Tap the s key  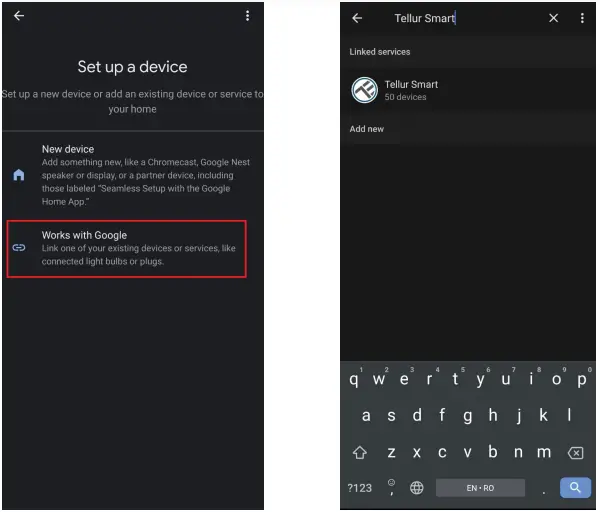coord(391,416)
